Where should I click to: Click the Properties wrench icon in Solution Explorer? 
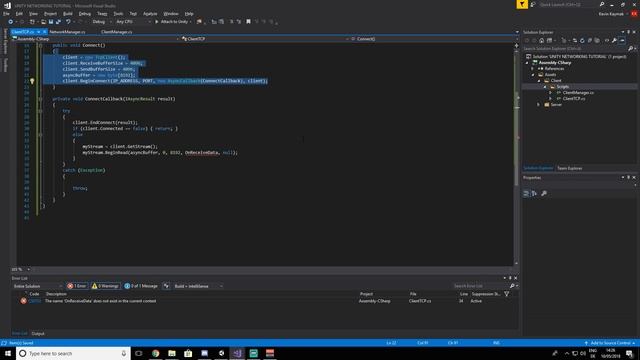tap(614, 40)
